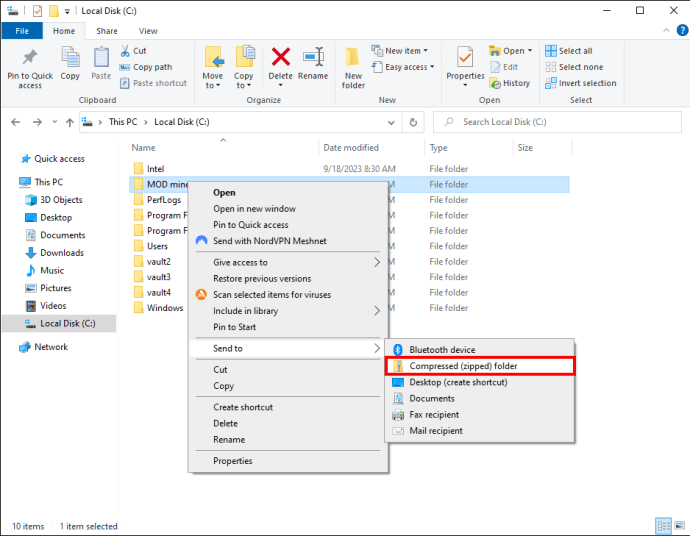Click History in the Open group
Screen dimensions: 690x536
(510, 83)
